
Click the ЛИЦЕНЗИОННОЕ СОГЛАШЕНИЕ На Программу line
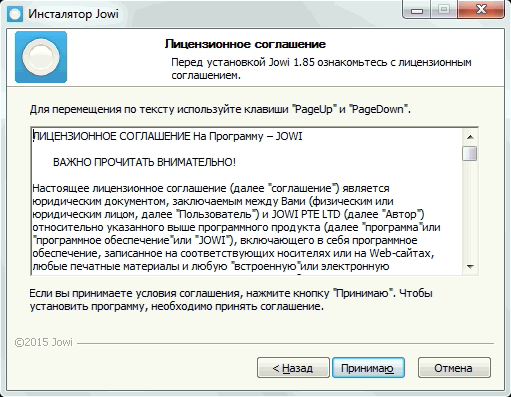click(x=168, y=136)
